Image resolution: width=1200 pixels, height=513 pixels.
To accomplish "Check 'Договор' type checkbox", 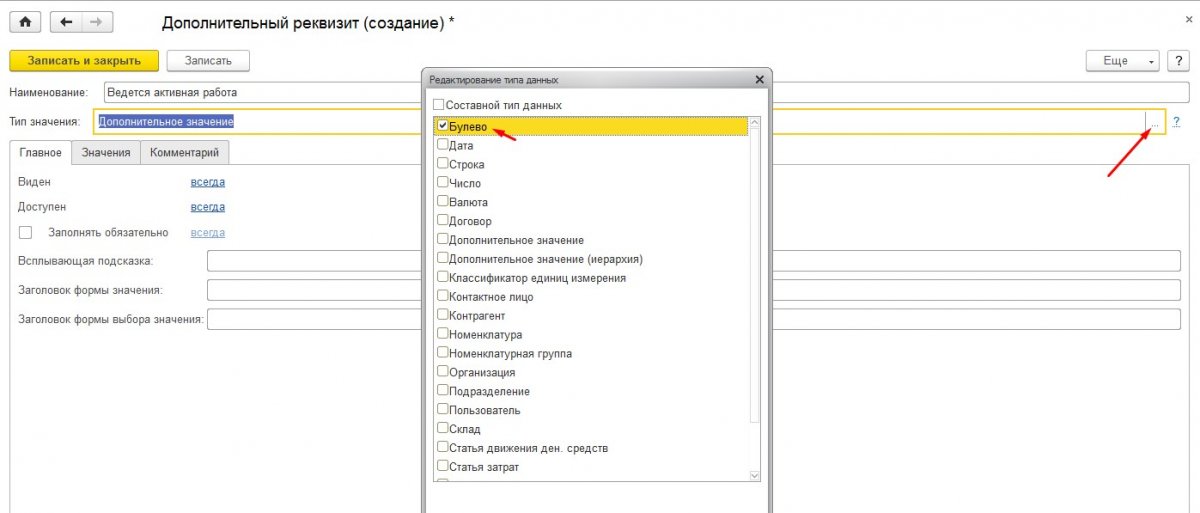I will pos(443,221).
